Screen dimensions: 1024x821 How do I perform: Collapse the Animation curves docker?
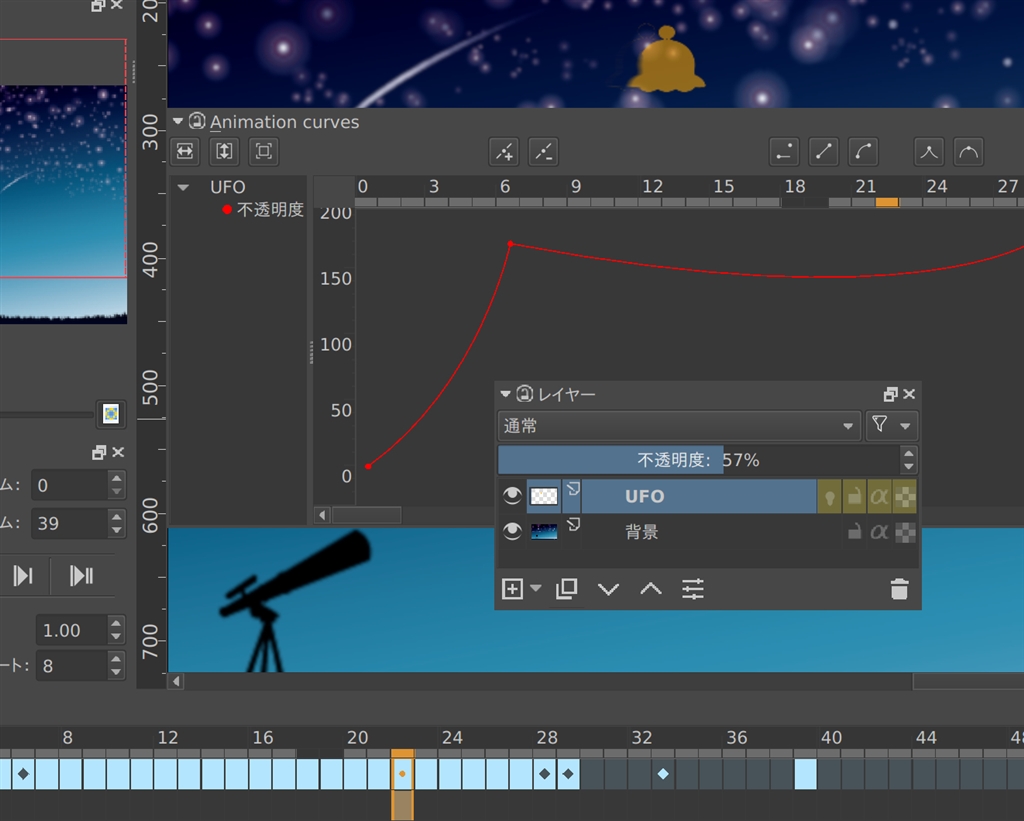(178, 121)
